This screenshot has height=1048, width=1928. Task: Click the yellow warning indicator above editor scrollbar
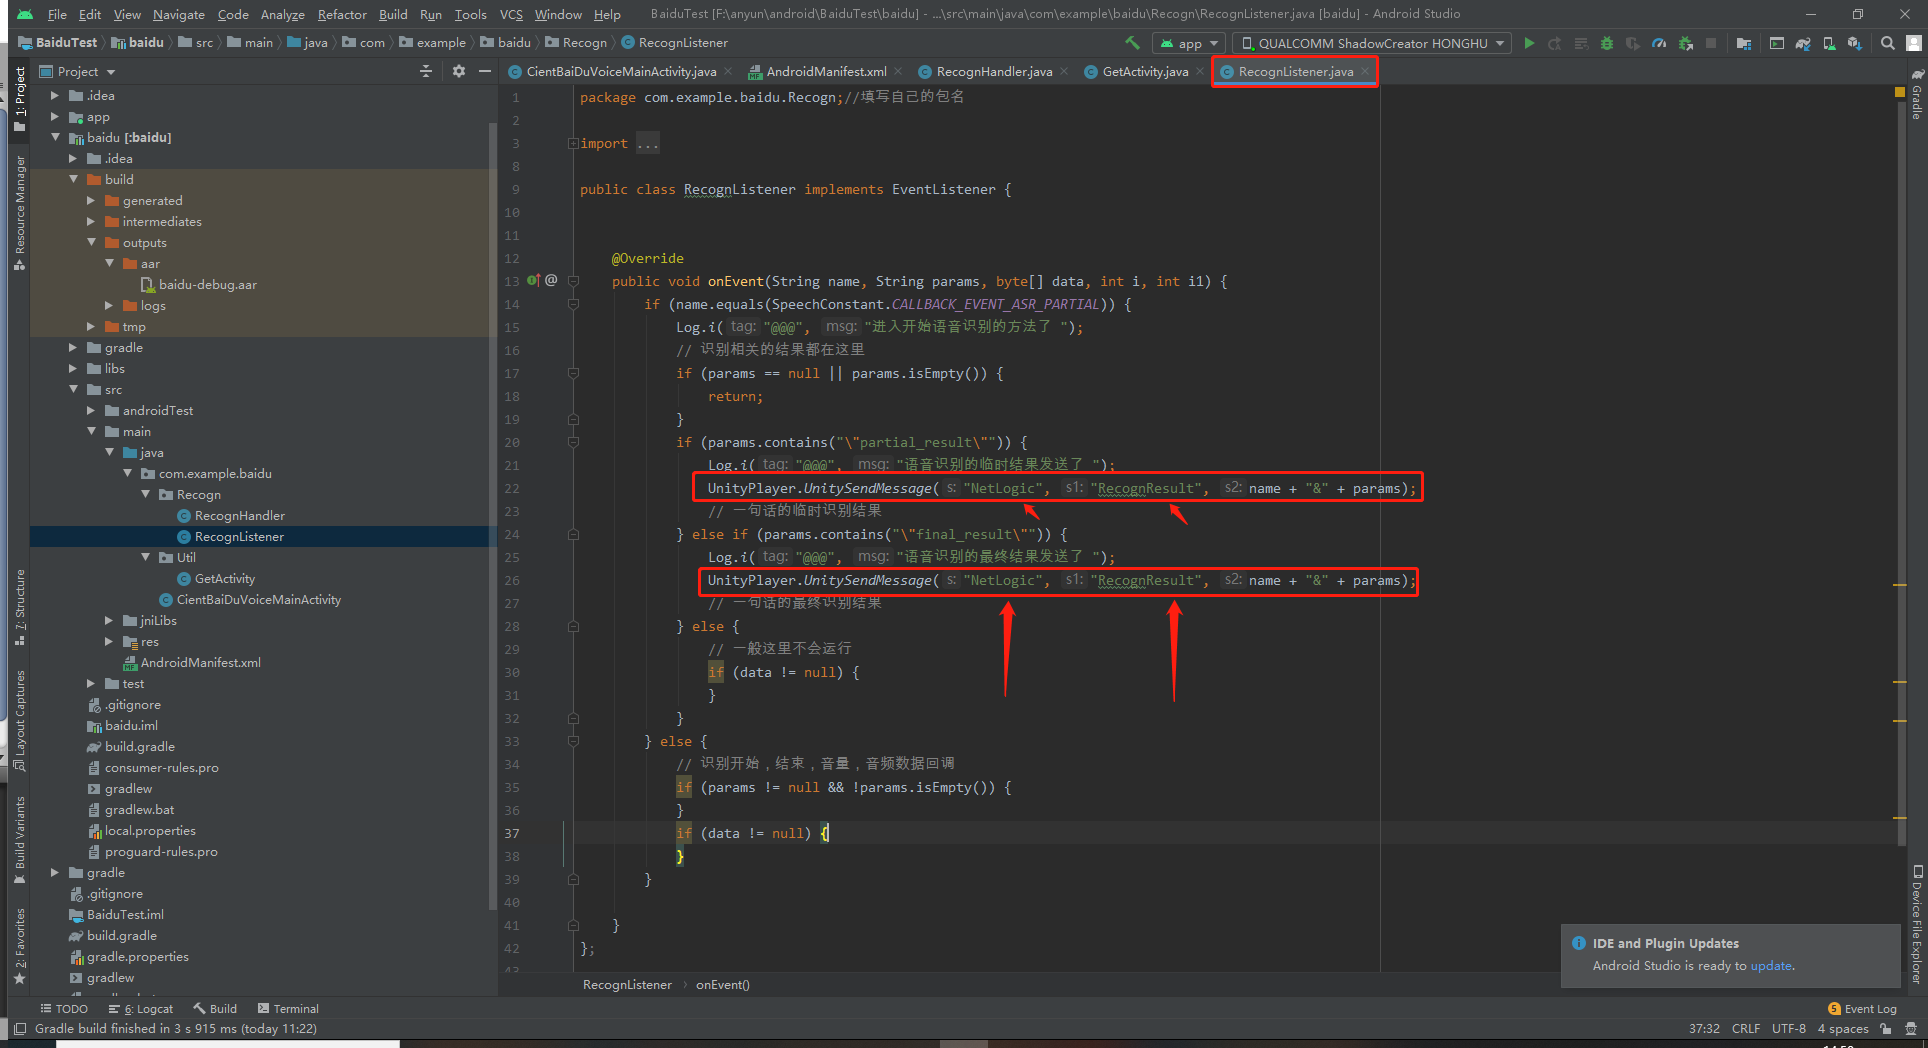[1900, 92]
